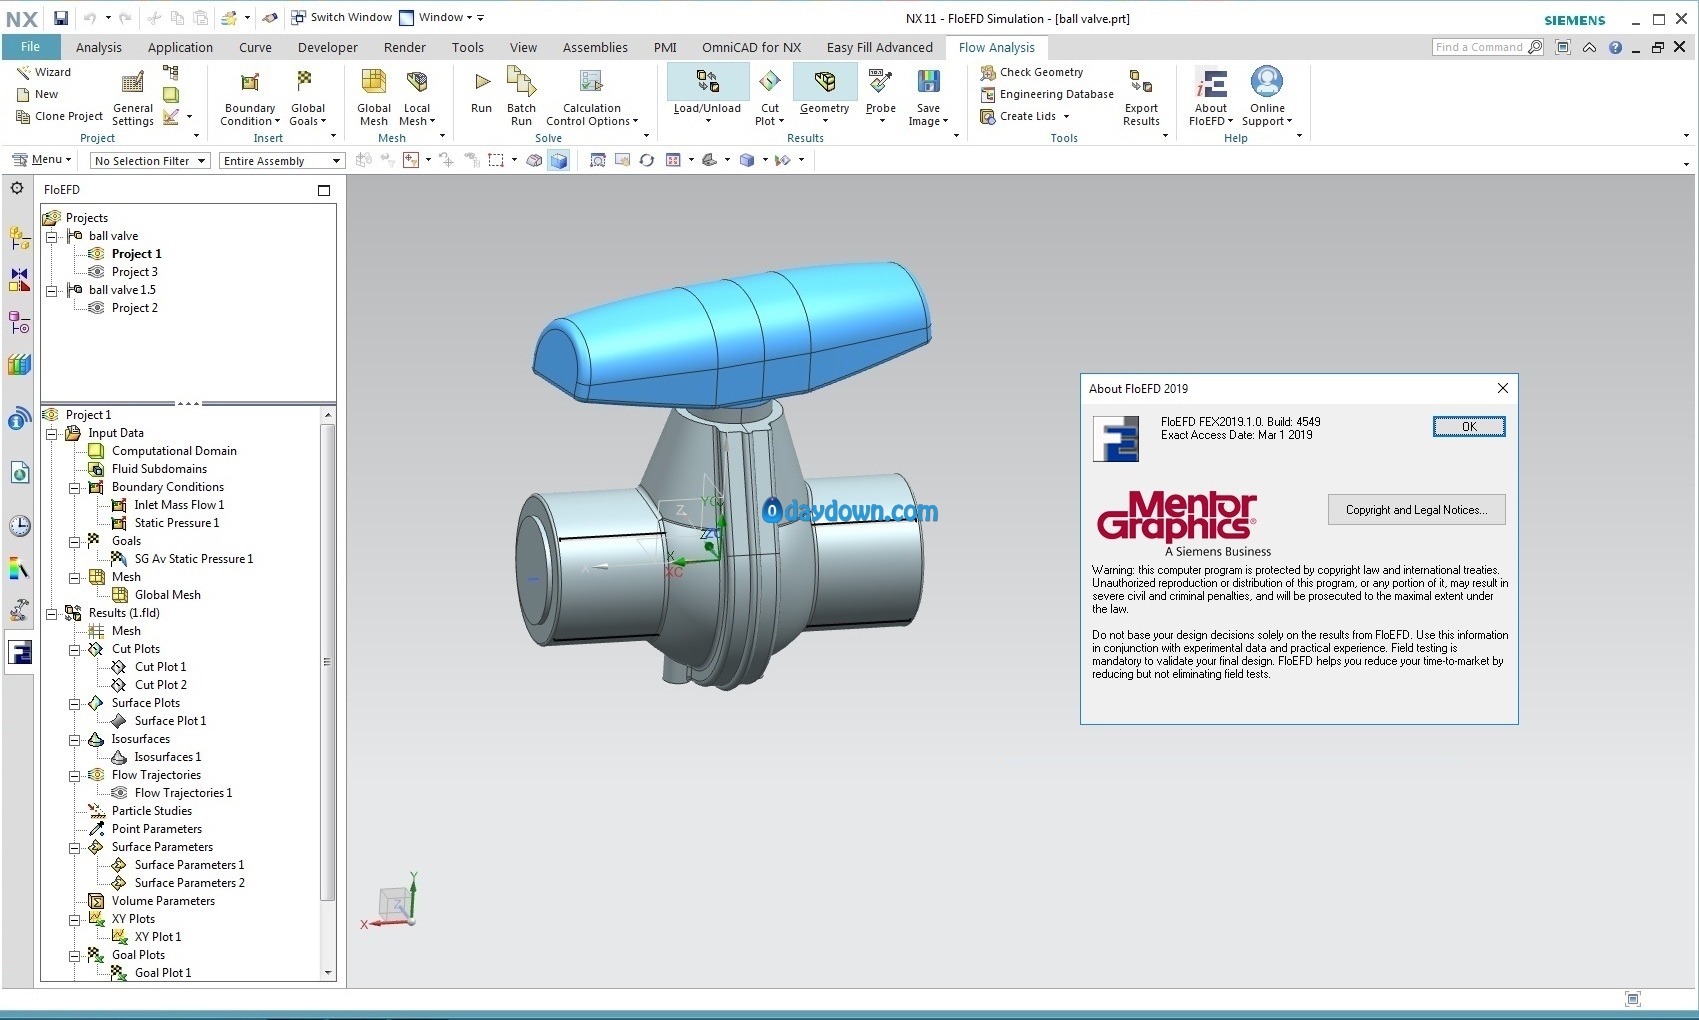Open Engineering Database
Screen dimensions: 1699x1020
click(x=1047, y=94)
